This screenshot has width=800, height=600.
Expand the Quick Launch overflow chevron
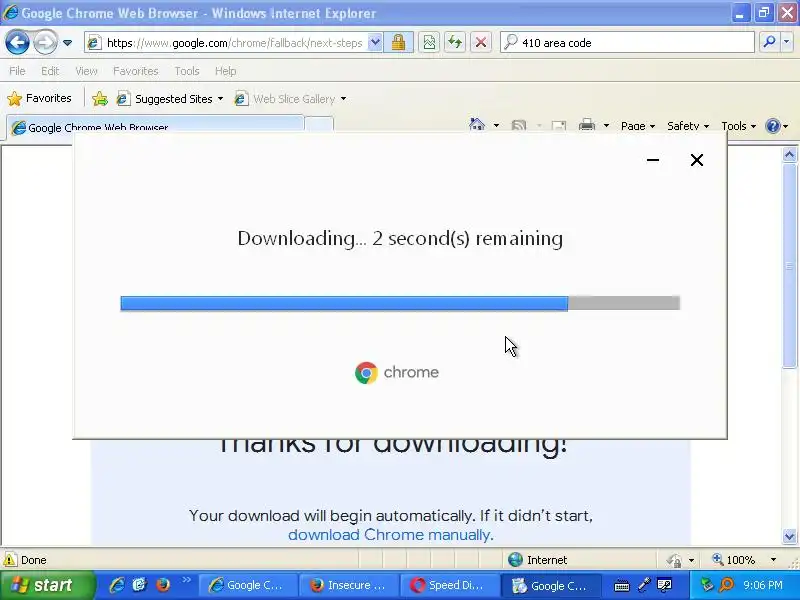click(x=186, y=580)
